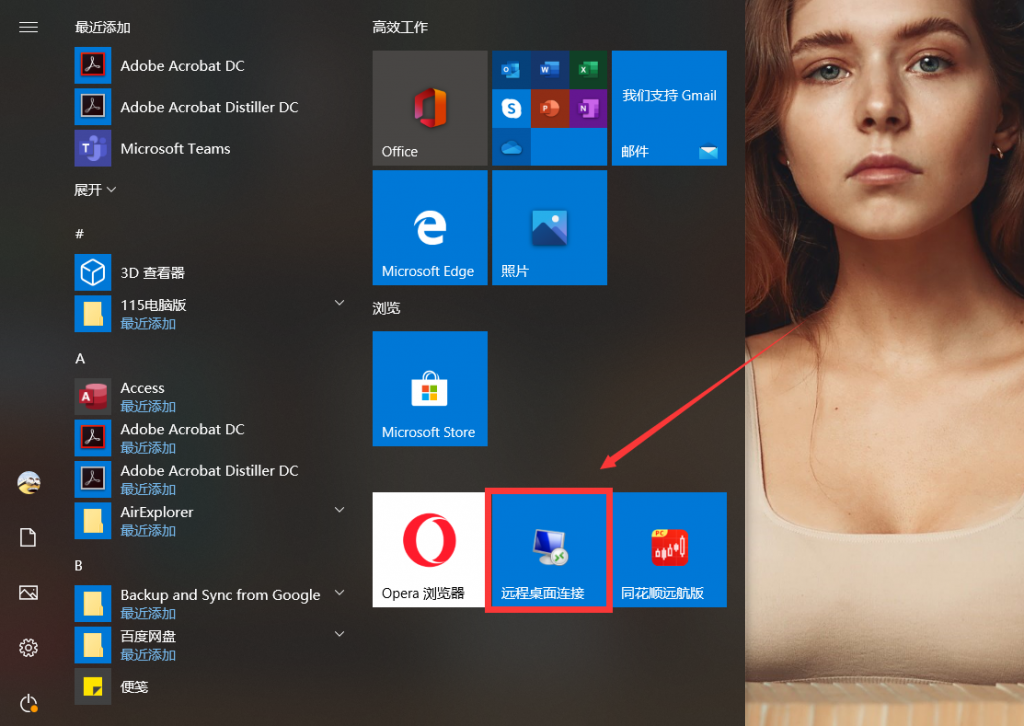Expand the 展开 recently added list
Viewport: 1024px width, 726px height.
(x=95, y=190)
